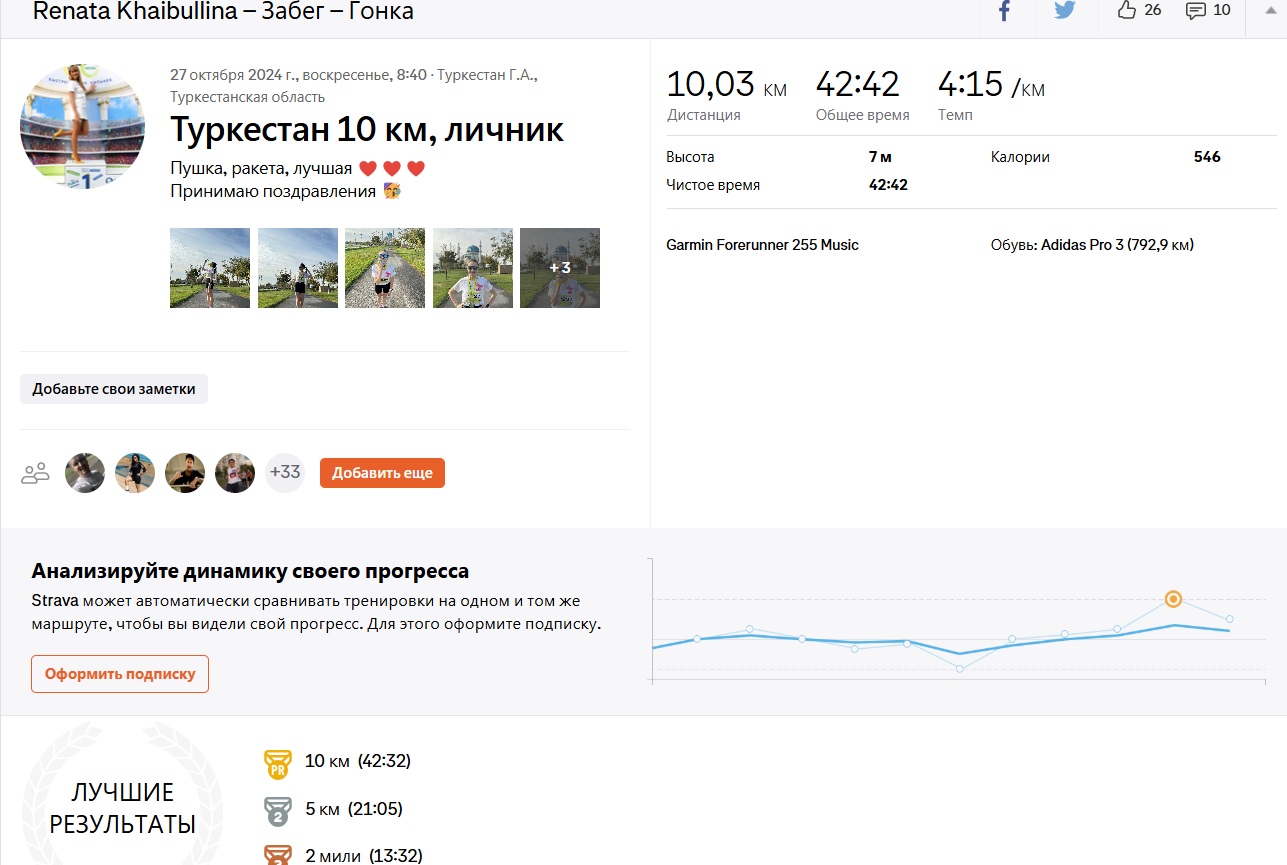
Task: Click 'Оформить подписку' subscription button
Action: 120,674
